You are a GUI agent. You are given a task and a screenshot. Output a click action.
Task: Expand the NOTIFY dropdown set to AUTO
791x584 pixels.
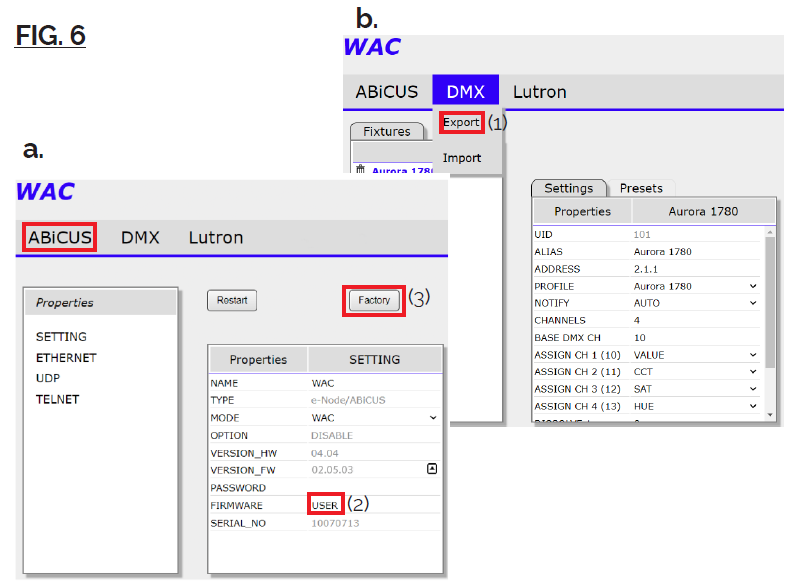tap(752, 303)
